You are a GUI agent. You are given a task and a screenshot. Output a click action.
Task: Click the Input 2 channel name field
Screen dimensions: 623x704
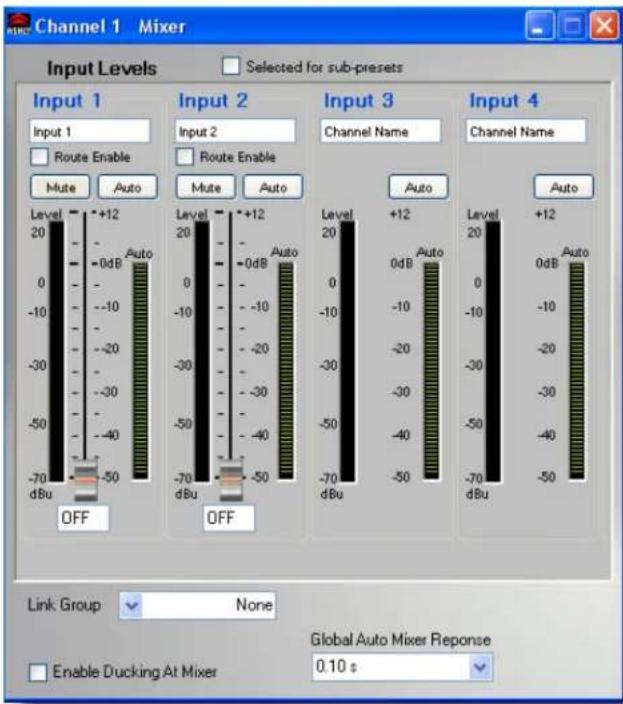tap(235, 131)
